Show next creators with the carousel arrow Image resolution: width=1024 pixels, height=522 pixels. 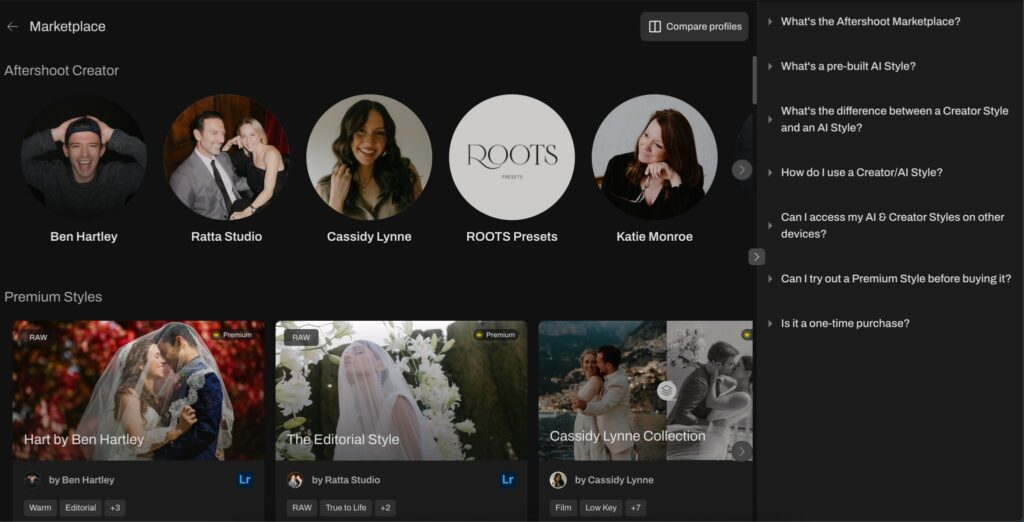point(742,170)
